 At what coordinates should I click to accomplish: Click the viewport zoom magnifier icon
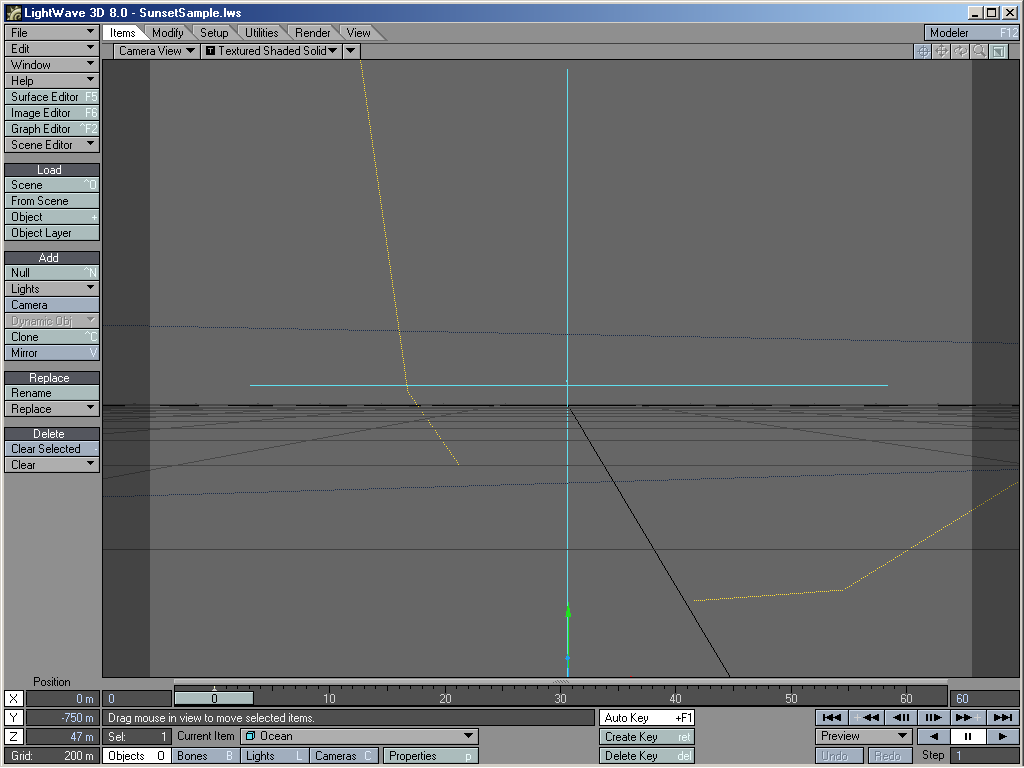(980, 51)
